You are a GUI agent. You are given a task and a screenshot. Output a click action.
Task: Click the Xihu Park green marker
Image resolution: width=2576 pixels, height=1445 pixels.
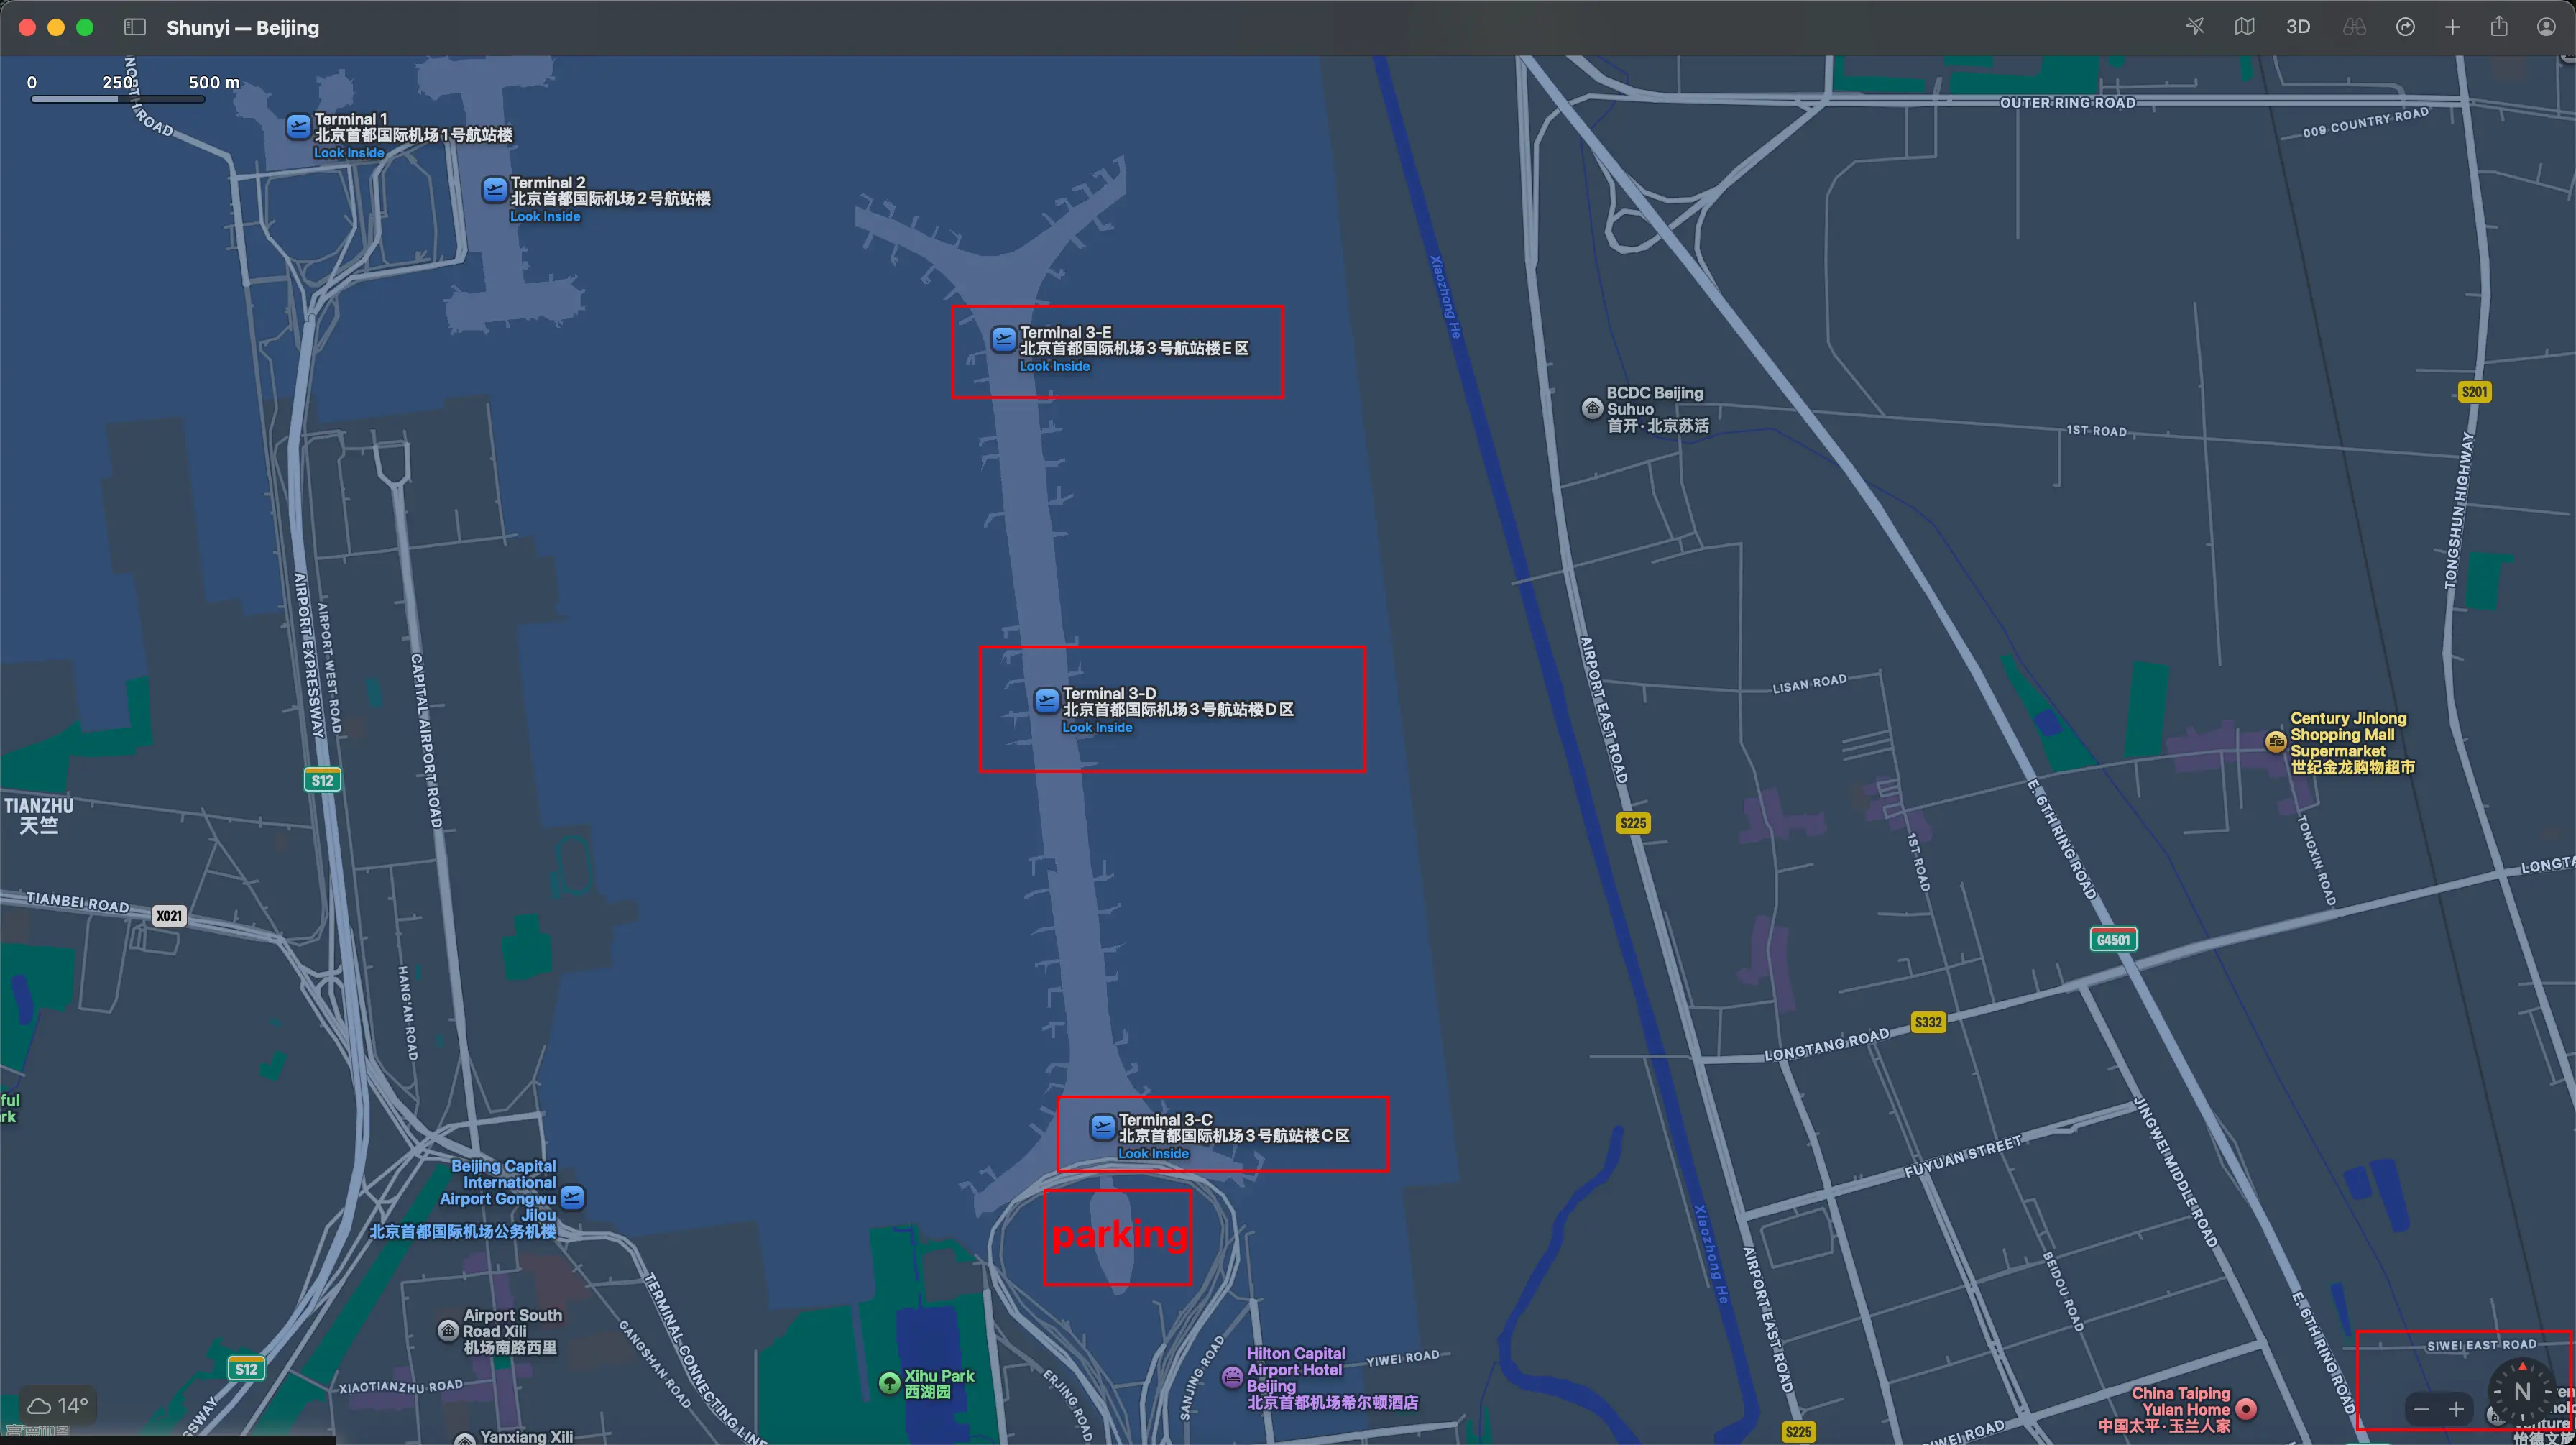click(889, 1382)
